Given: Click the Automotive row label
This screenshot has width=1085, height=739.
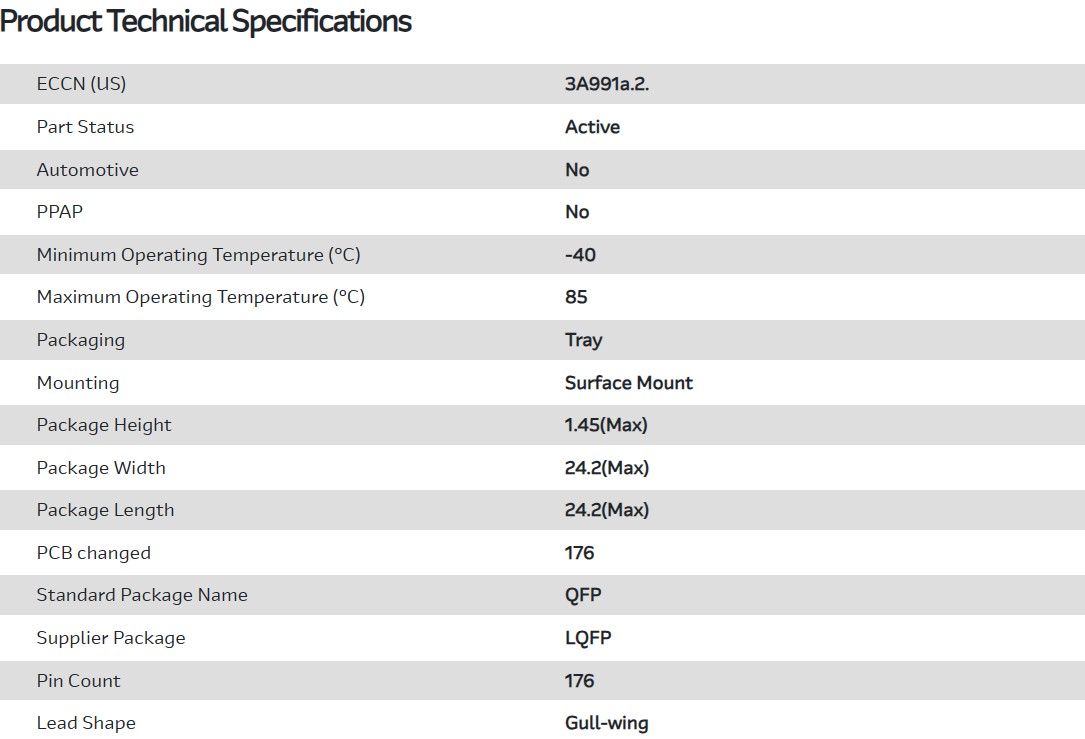Looking at the screenshot, I should pos(87,170).
